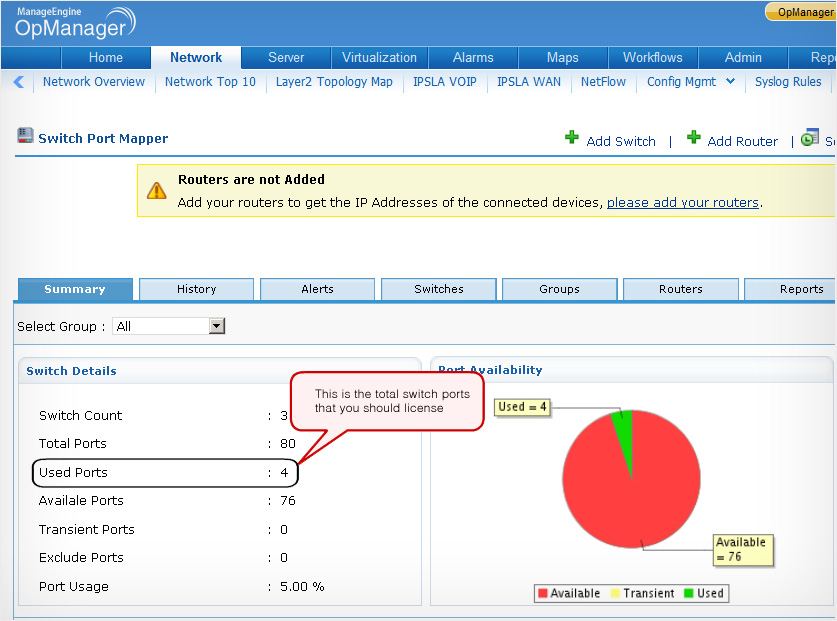Open the Alarms menu tab
This screenshot has width=837, height=621.
[473, 57]
